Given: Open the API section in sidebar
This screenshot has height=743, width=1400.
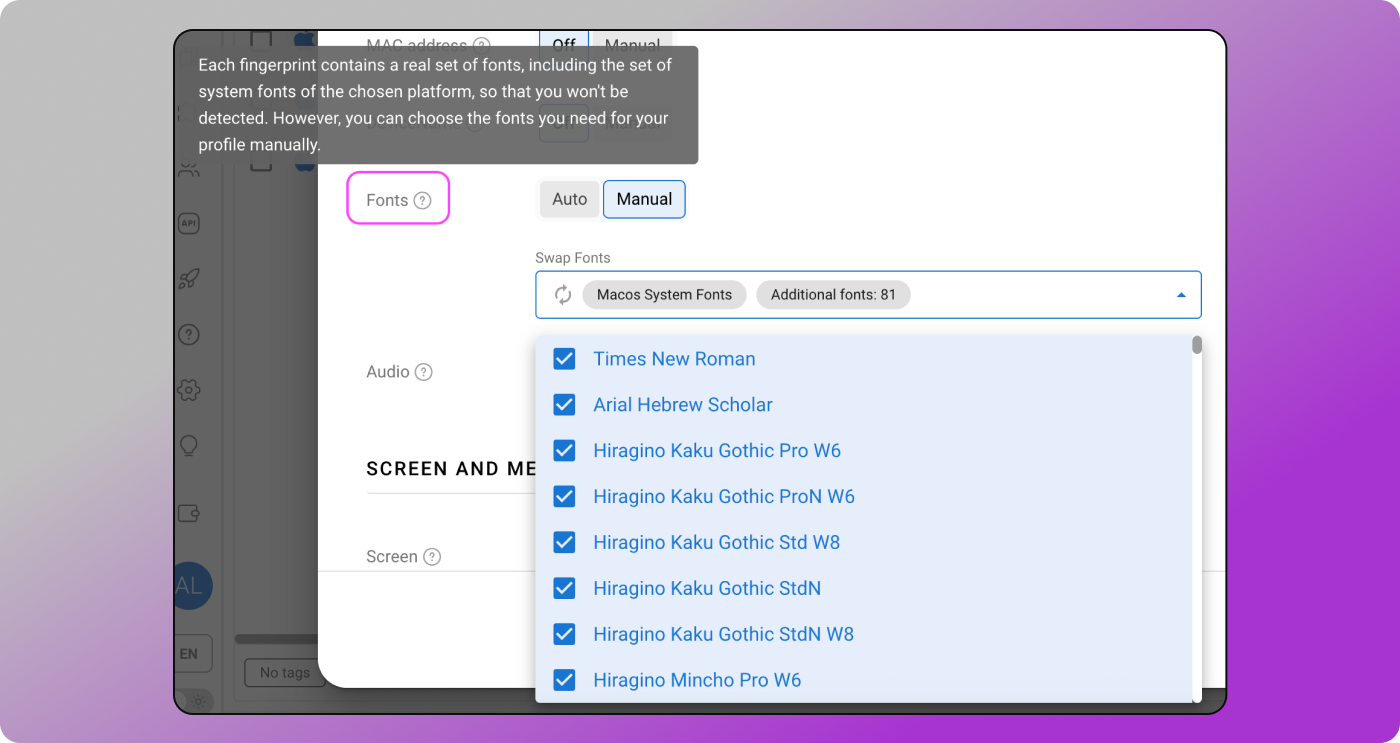Looking at the screenshot, I should click(x=189, y=224).
